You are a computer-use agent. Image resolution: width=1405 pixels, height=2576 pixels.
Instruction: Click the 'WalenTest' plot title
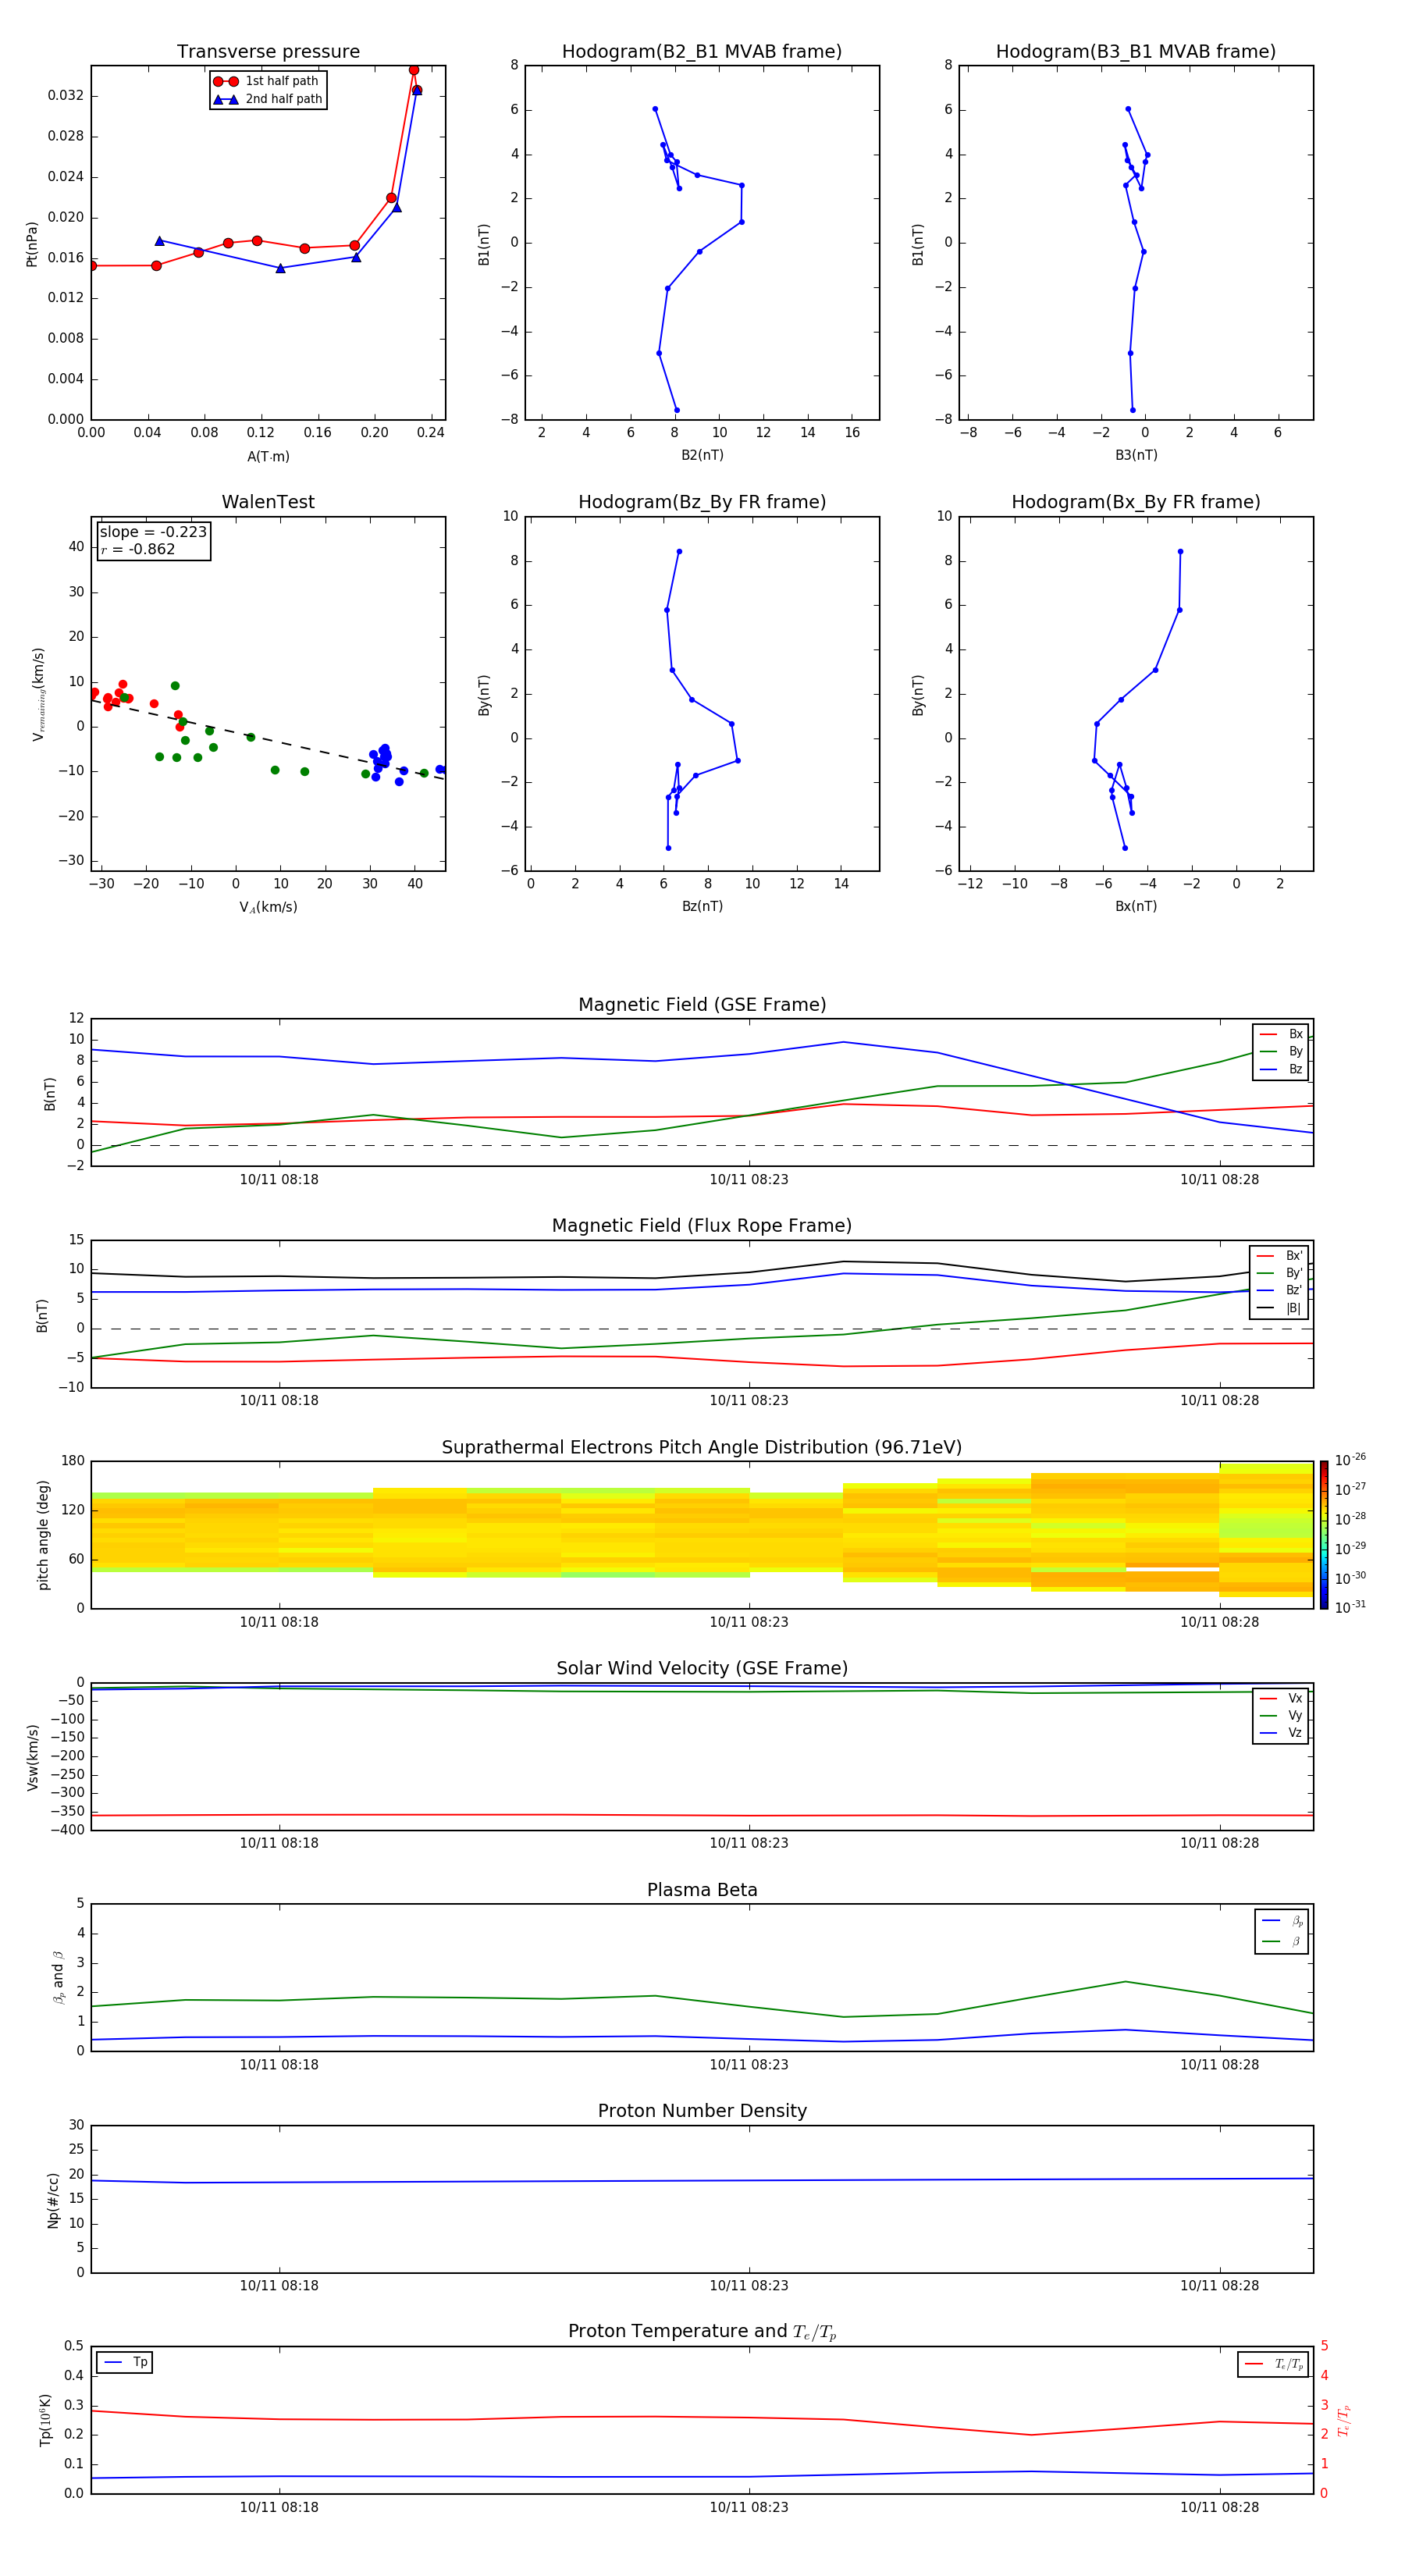tap(268, 502)
